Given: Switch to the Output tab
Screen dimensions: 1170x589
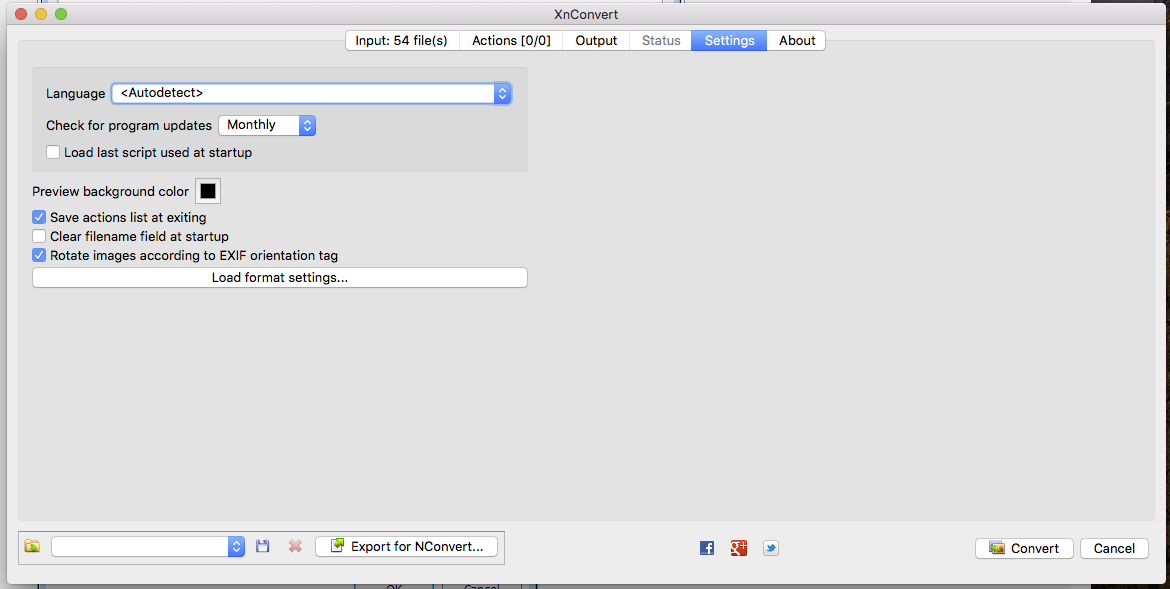Looking at the screenshot, I should coord(596,40).
